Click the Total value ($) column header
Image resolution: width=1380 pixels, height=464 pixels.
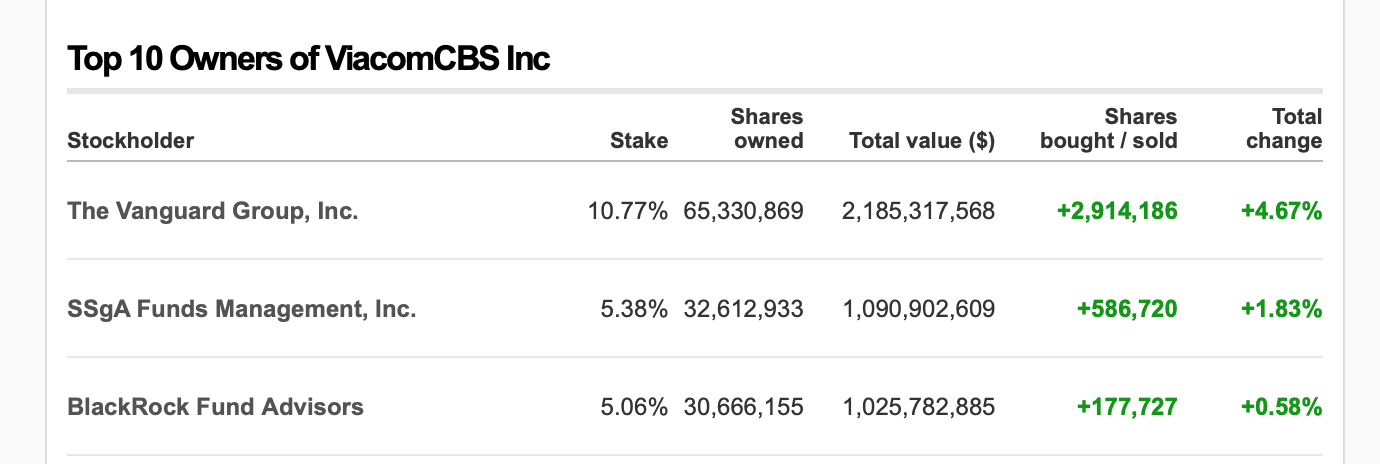(921, 141)
